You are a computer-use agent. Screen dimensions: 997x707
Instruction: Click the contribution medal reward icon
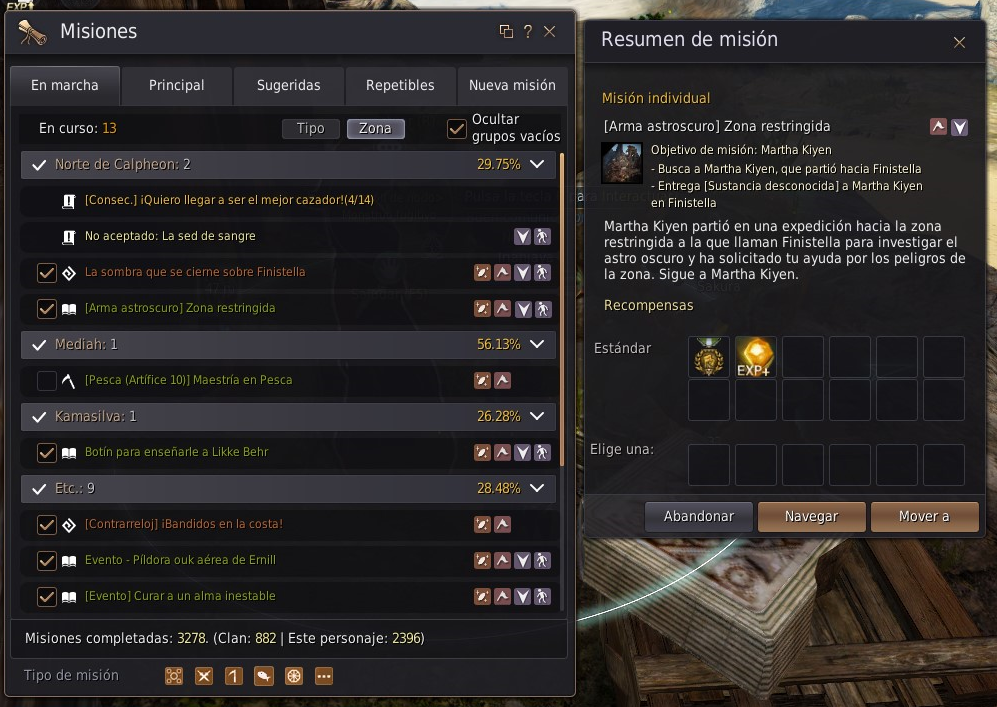coord(708,357)
